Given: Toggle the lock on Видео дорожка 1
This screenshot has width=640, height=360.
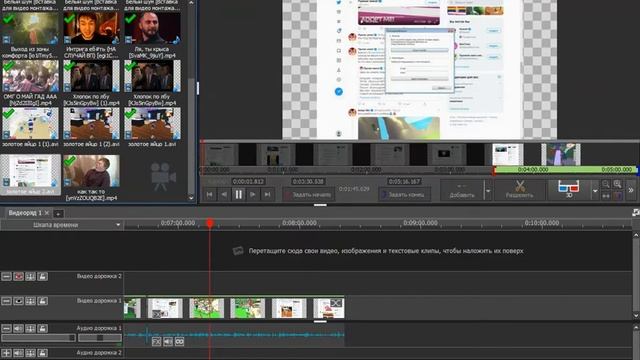Looking at the screenshot, I should tap(42, 301).
